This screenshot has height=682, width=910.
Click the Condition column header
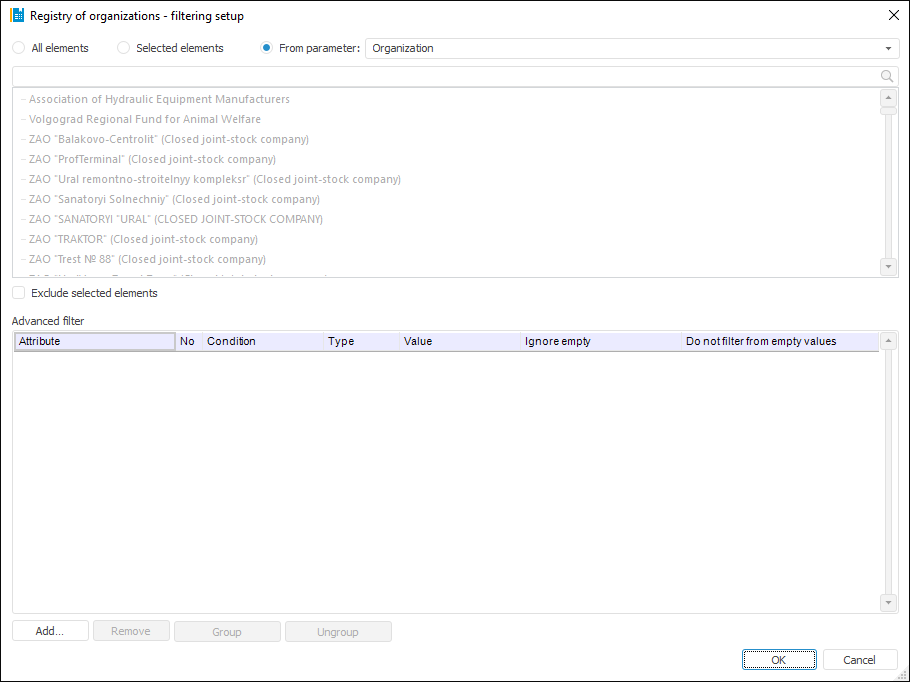pos(263,341)
